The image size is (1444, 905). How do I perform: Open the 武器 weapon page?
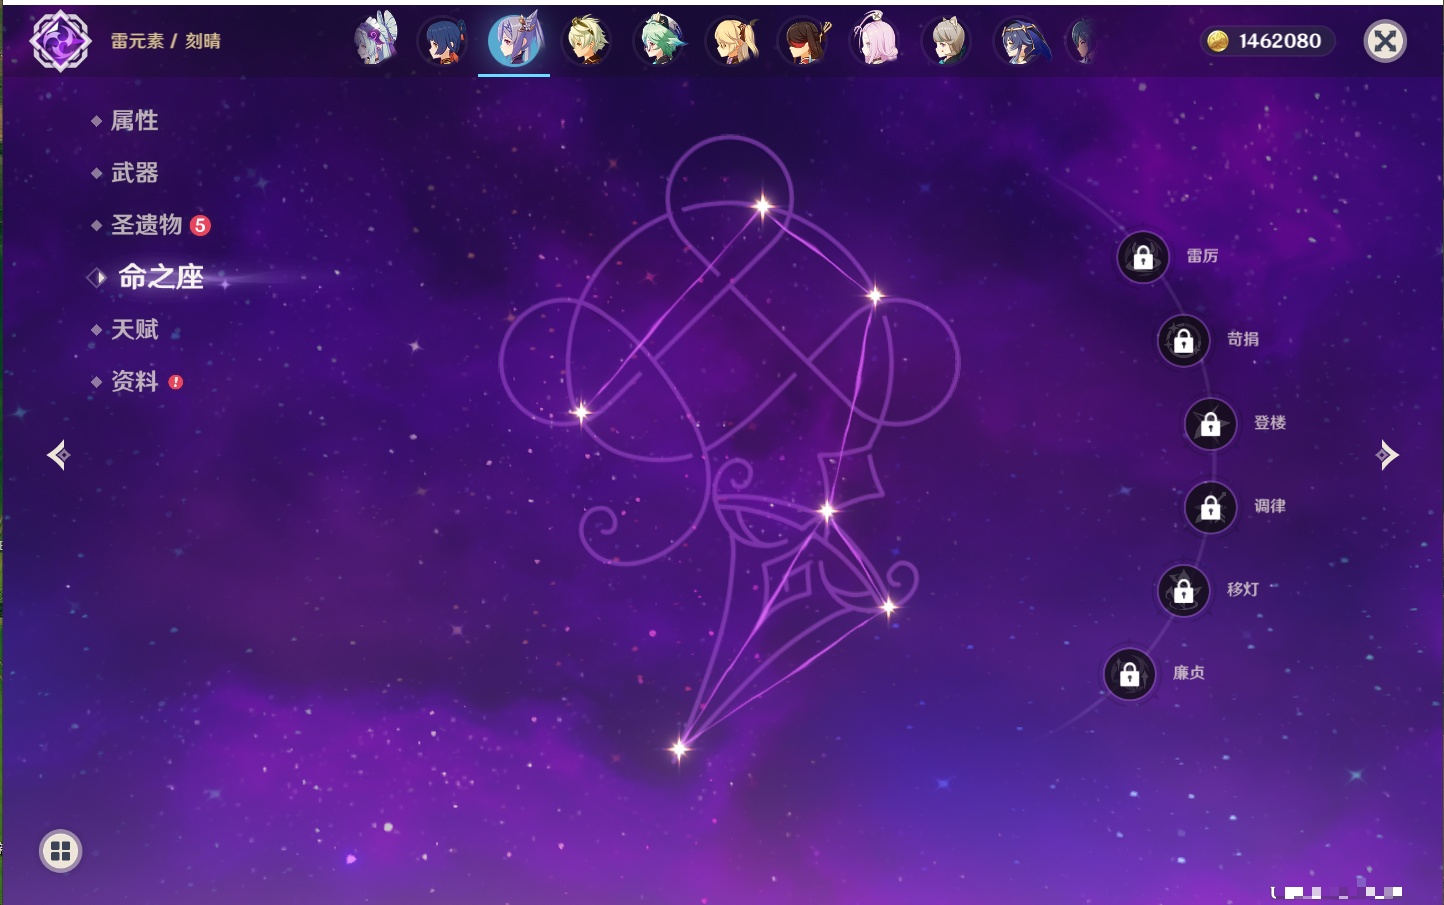[x=135, y=173]
